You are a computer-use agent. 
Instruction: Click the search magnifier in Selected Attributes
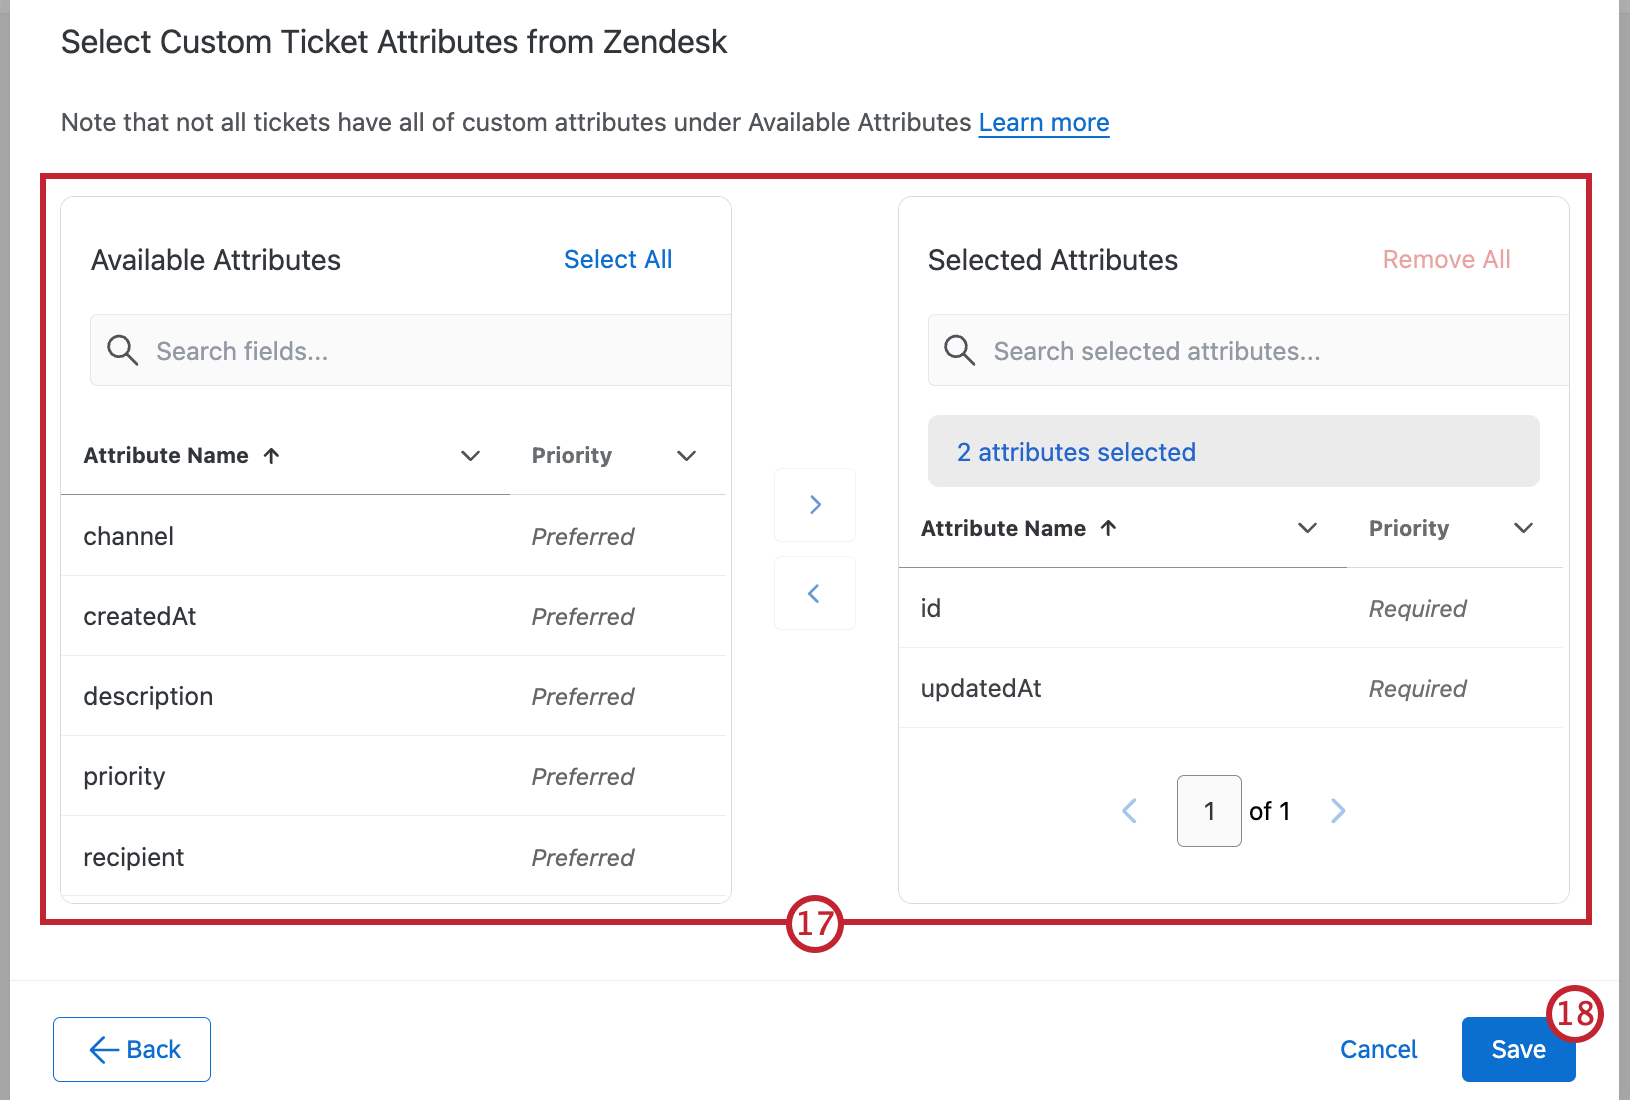(959, 350)
